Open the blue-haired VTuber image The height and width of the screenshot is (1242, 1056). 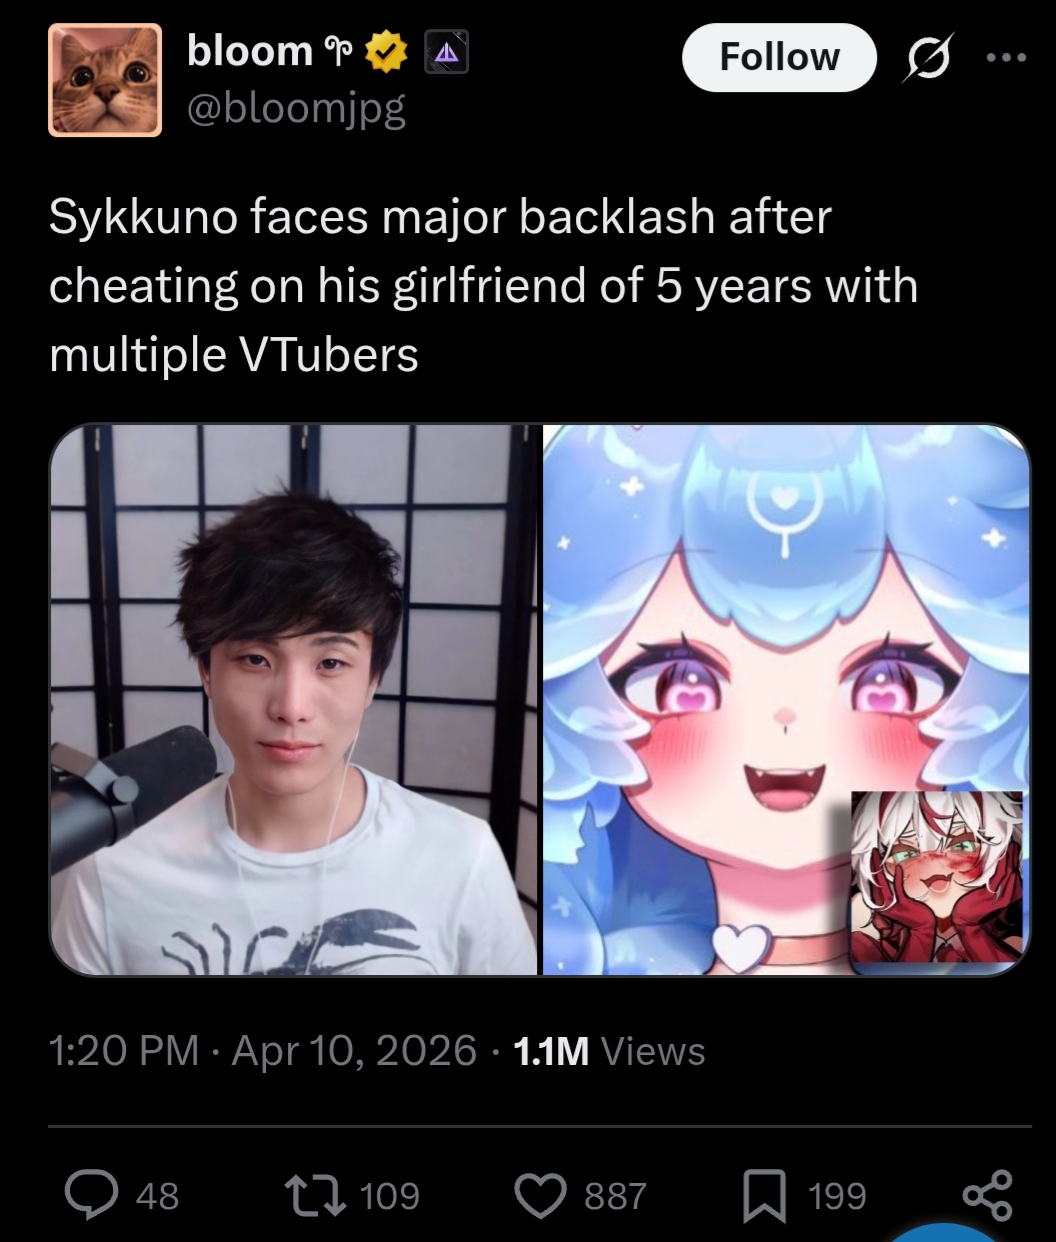pos(786,699)
